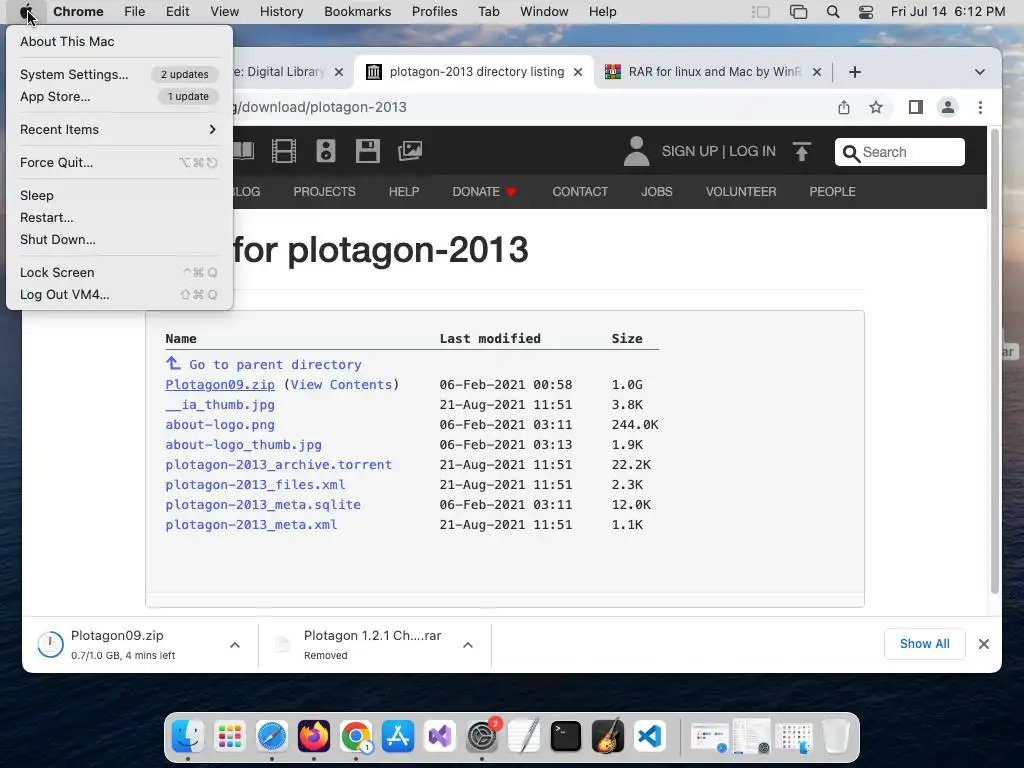Image resolution: width=1024 pixels, height=768 pixels.
Task: Open the Trash in the Dock
Action: (x=836, y=736)
